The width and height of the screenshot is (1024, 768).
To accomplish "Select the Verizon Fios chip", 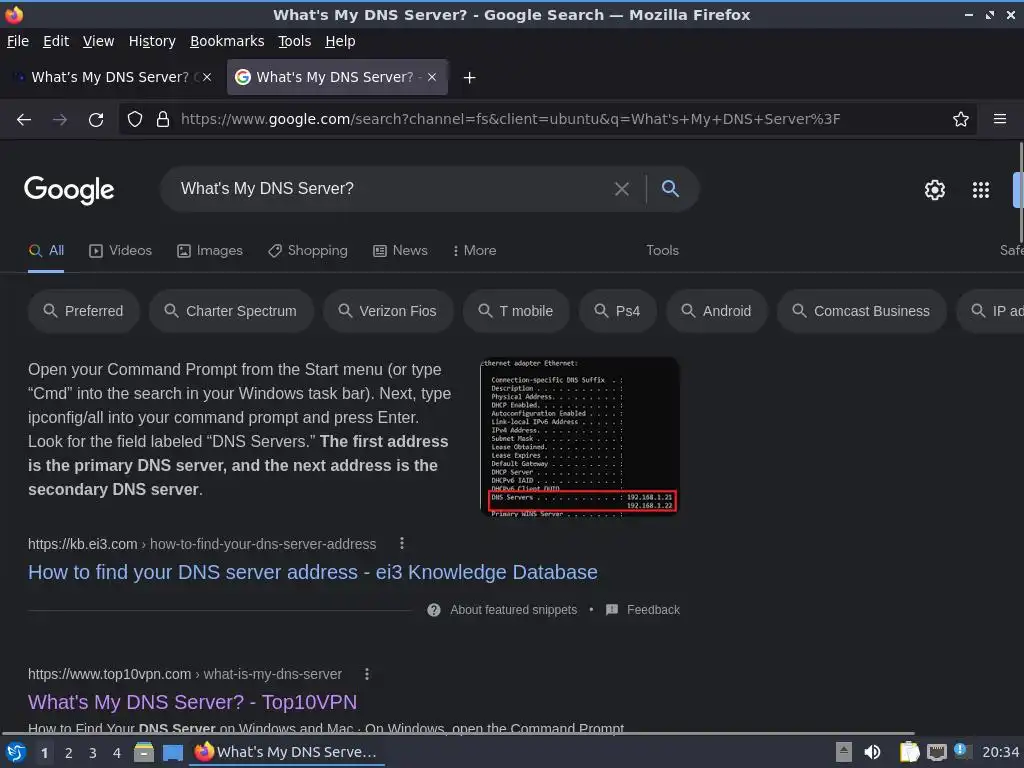I will tap(388, 311).
